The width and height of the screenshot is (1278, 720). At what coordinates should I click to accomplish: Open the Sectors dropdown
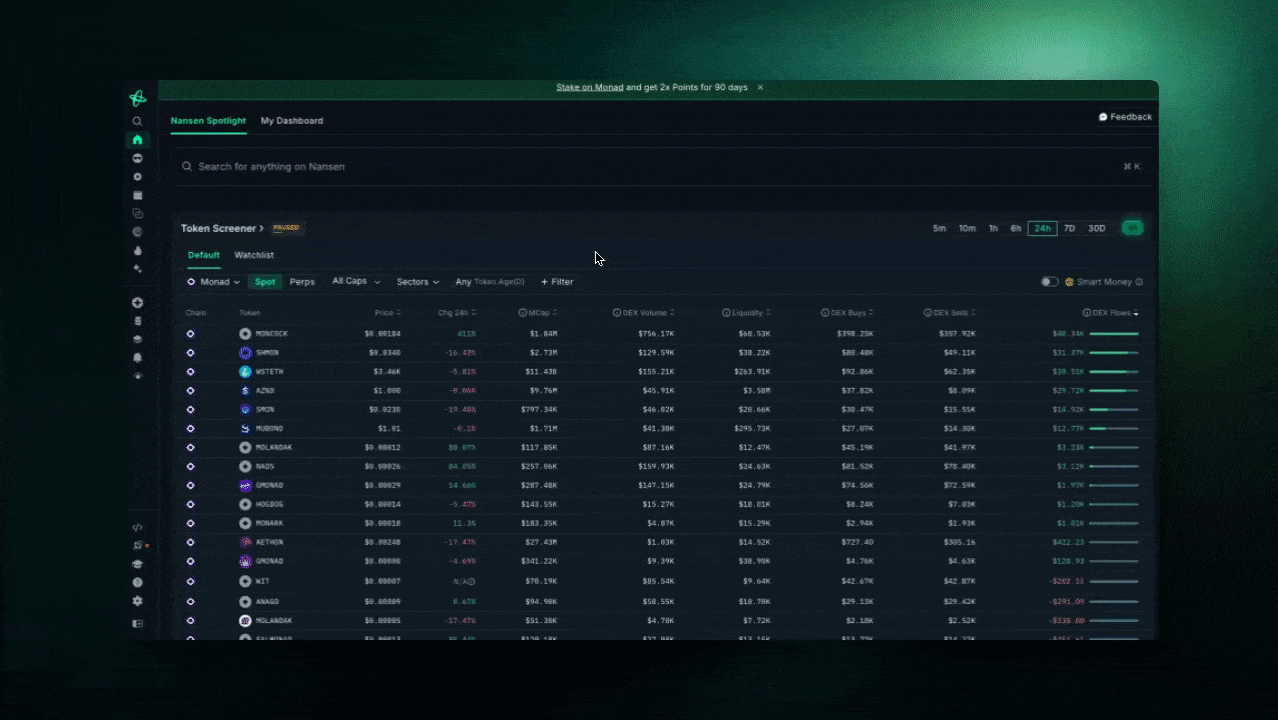click(x=418, y=282)
